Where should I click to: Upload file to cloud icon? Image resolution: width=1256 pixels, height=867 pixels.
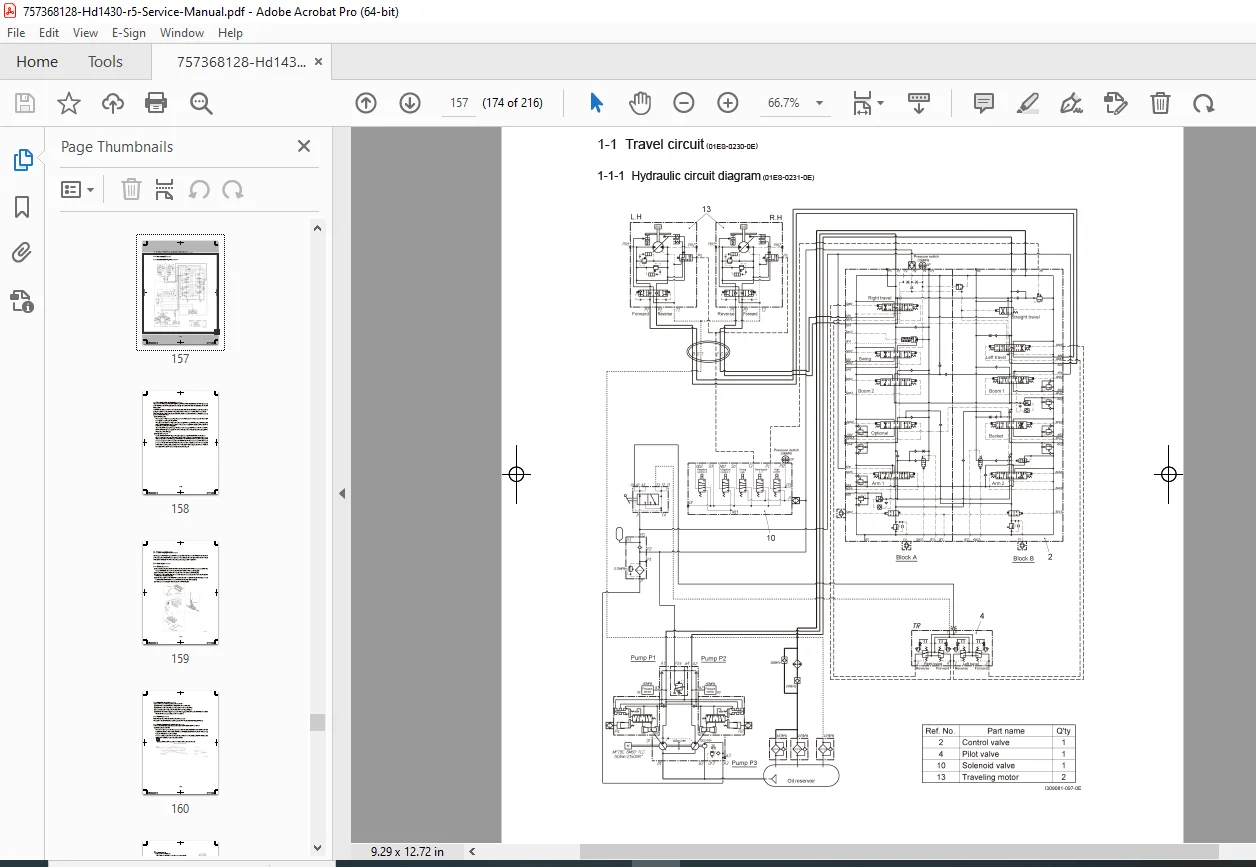tap(113, 103)
